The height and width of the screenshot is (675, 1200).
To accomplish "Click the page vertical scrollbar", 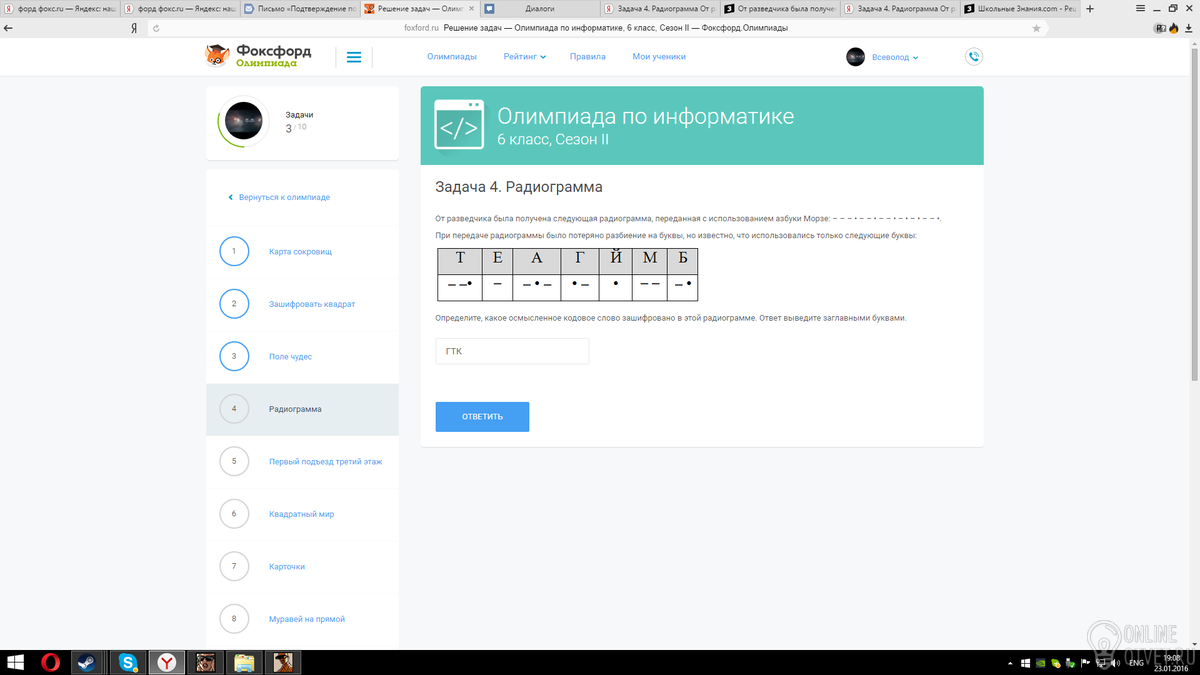I will pyautogui.click(x=1194, y=342).
